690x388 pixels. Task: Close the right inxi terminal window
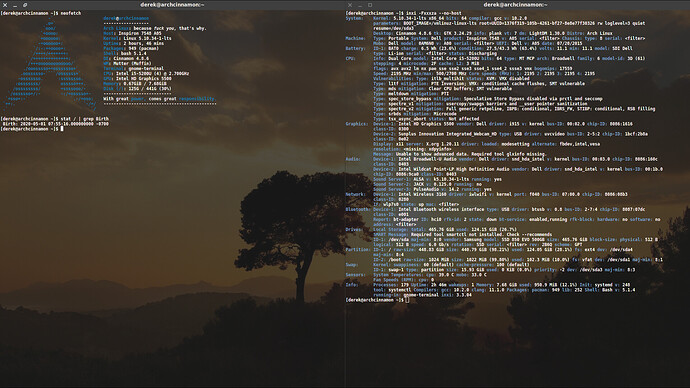[x=350, y=5]
